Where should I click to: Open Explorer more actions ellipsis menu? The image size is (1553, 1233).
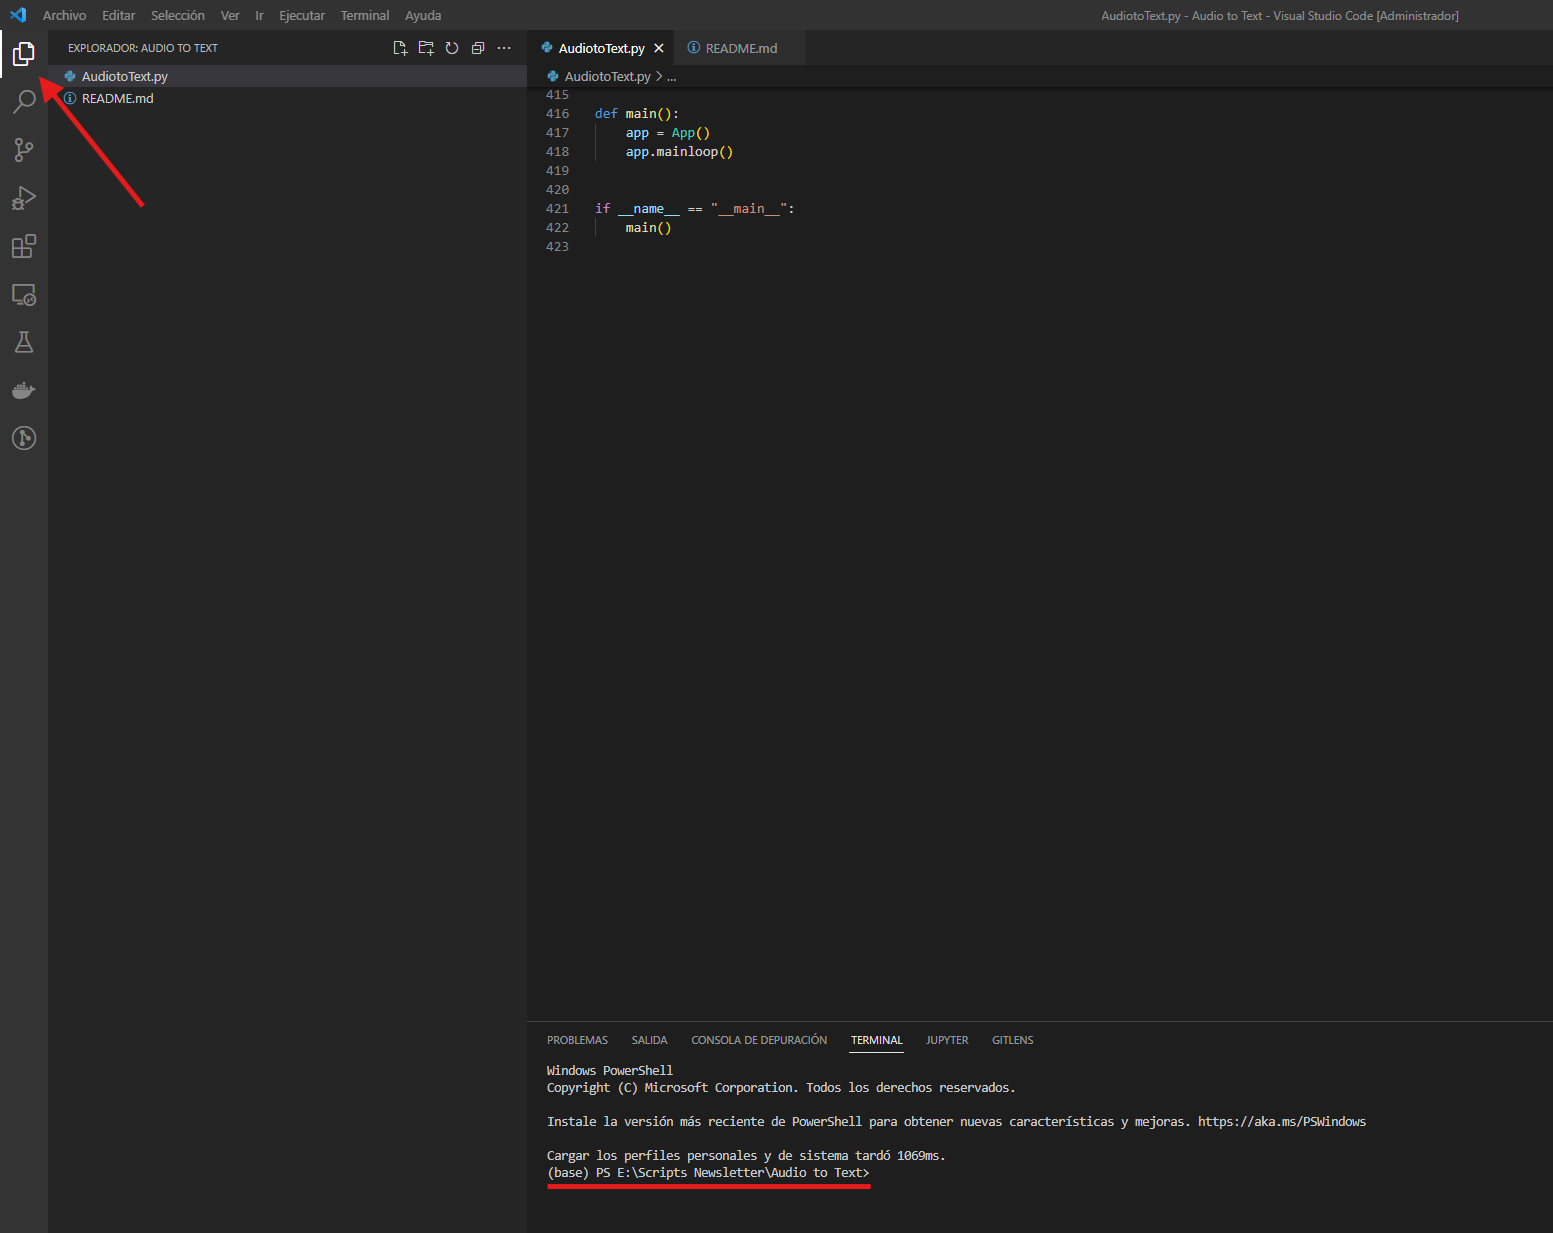tap(504, 48)
